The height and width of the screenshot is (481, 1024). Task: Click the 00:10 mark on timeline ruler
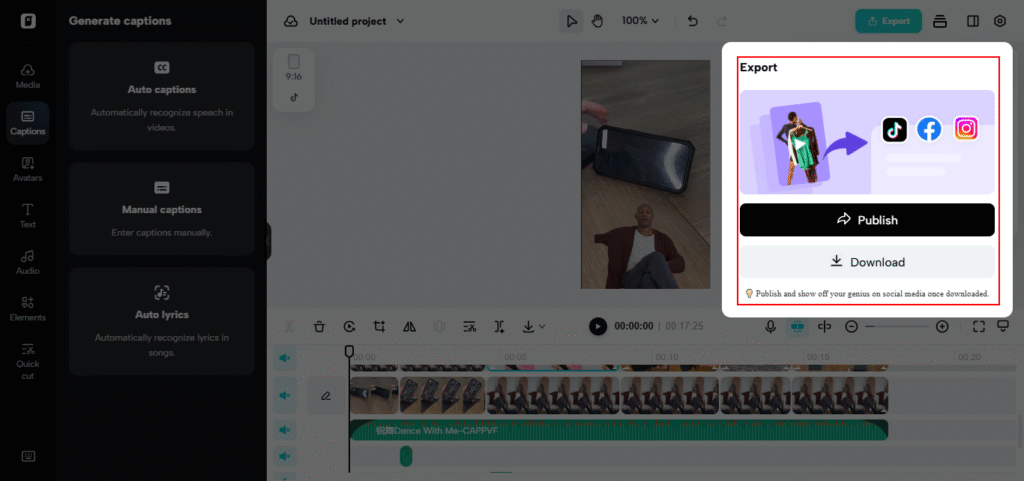tap(665, 357)
